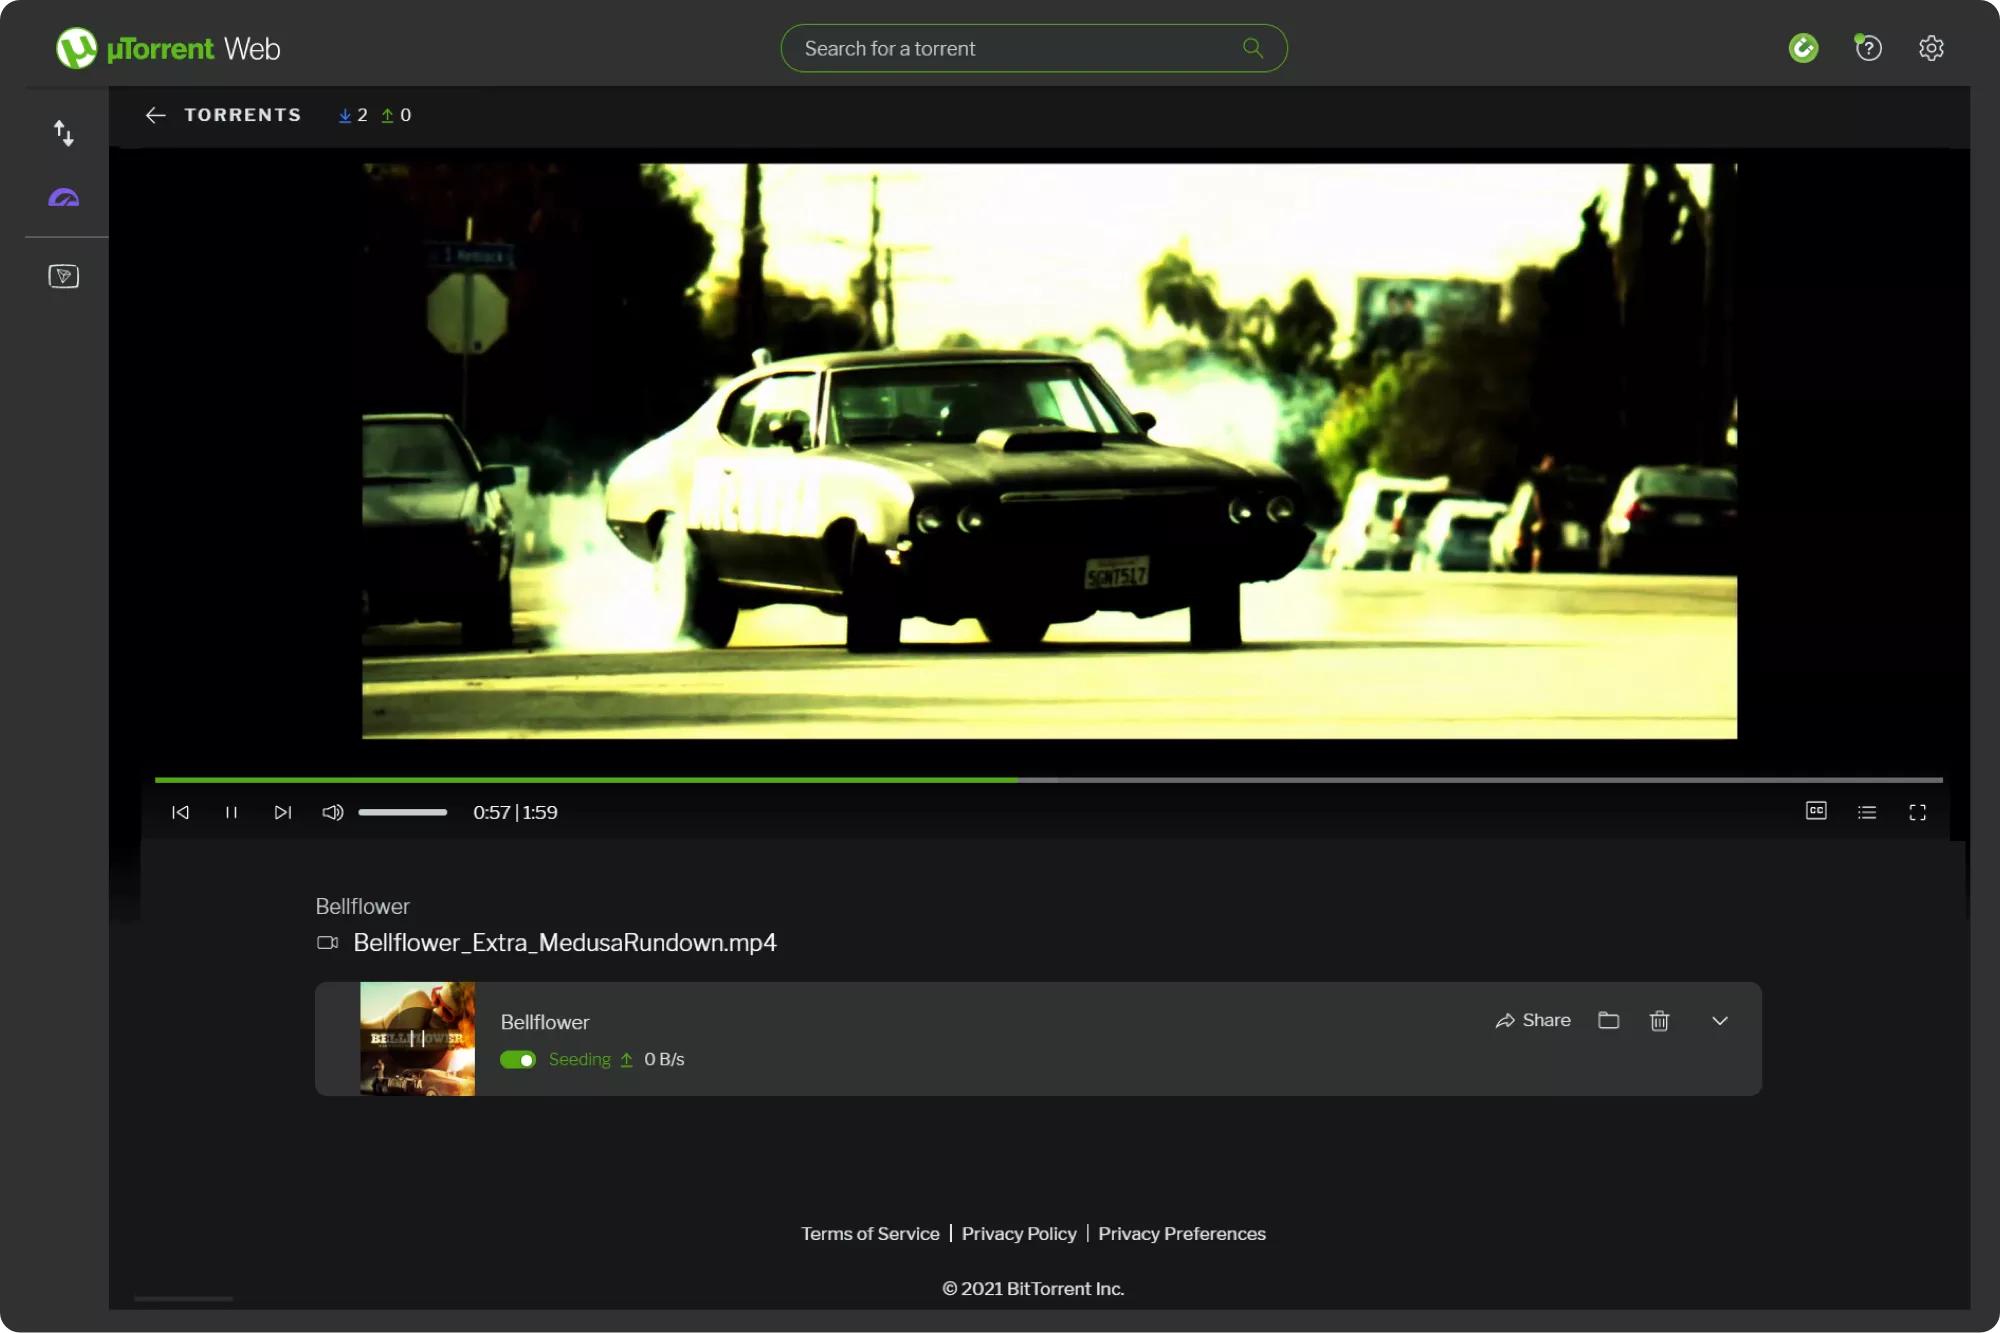Pause the playing video

tap(231, 812)
